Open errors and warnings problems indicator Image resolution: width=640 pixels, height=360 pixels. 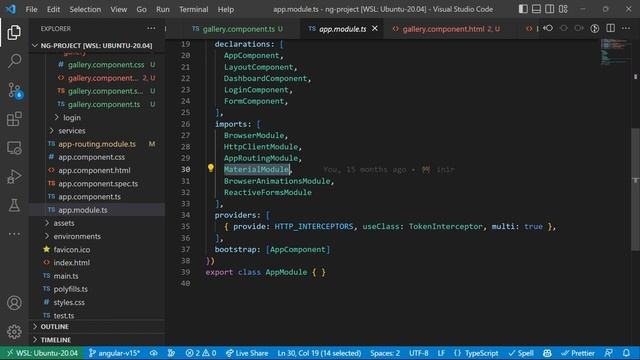coord(200,353)
